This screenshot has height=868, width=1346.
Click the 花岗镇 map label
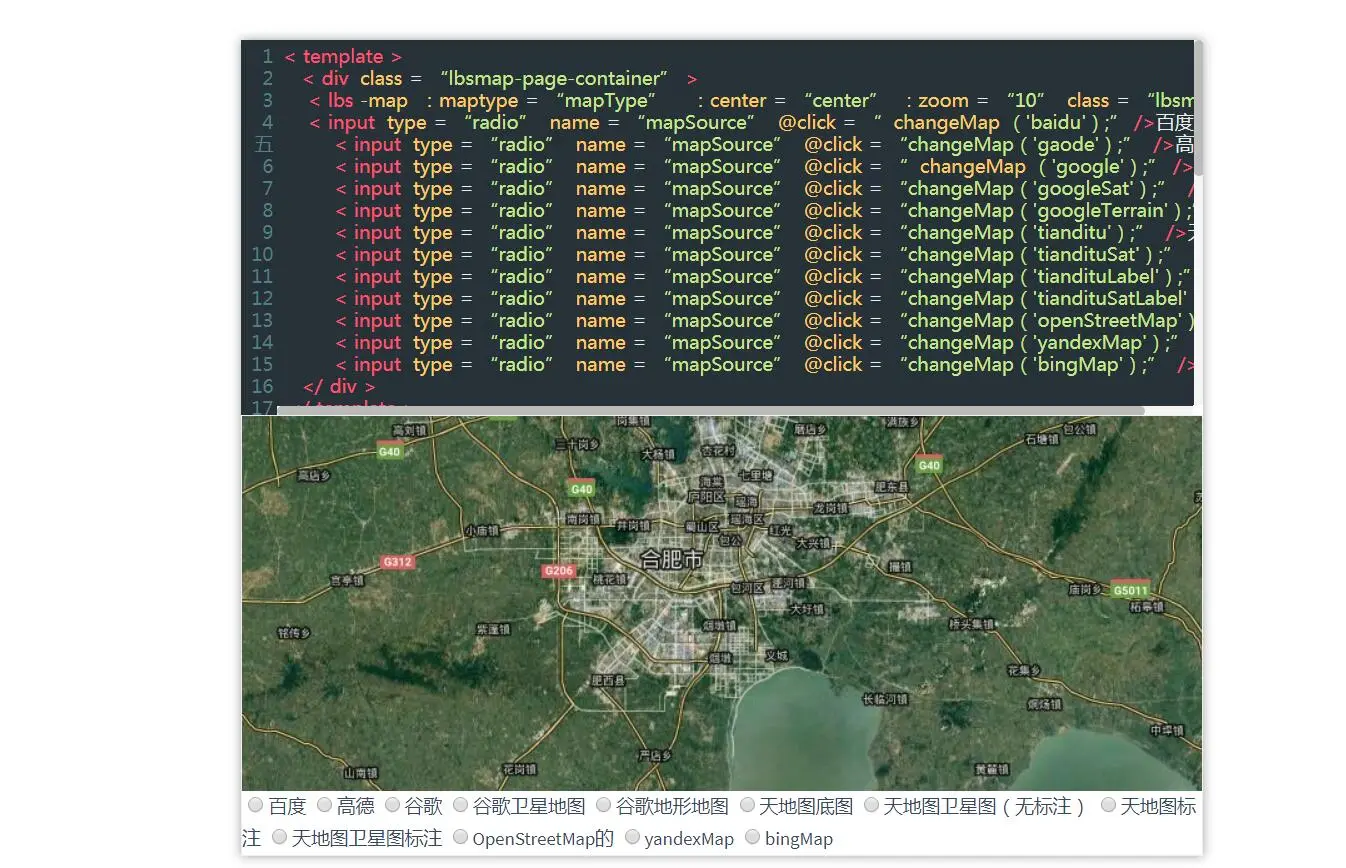[x=519, y=769]
